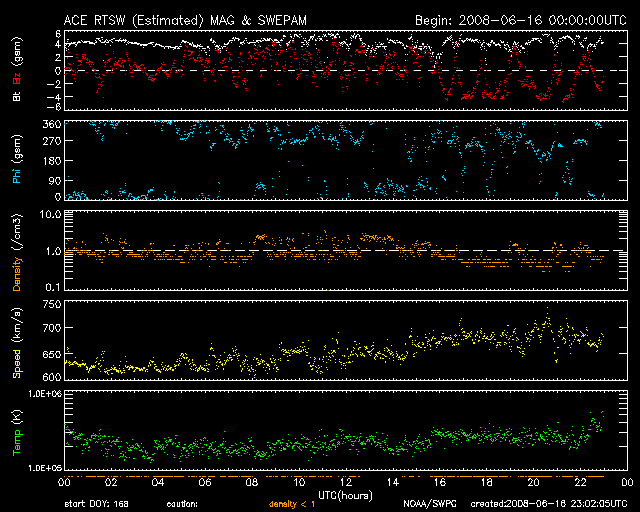Click the 12 hour tick label
640x512 pixels.
tap(344, 482)
